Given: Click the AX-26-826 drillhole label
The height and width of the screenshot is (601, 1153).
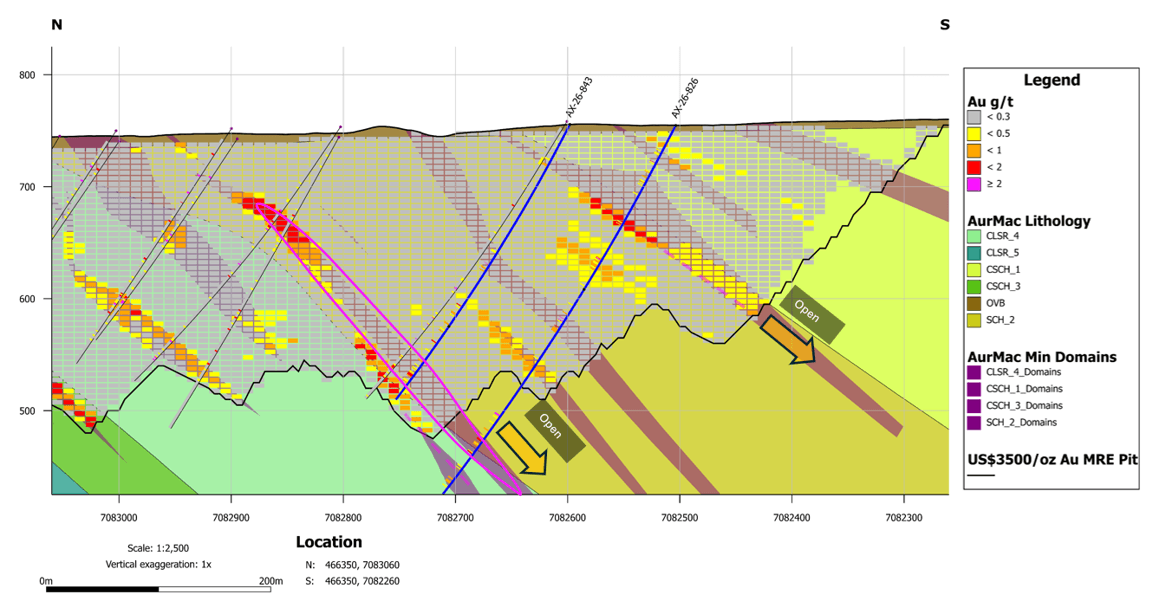Looking at the screenshot, I should pos(685,98).
